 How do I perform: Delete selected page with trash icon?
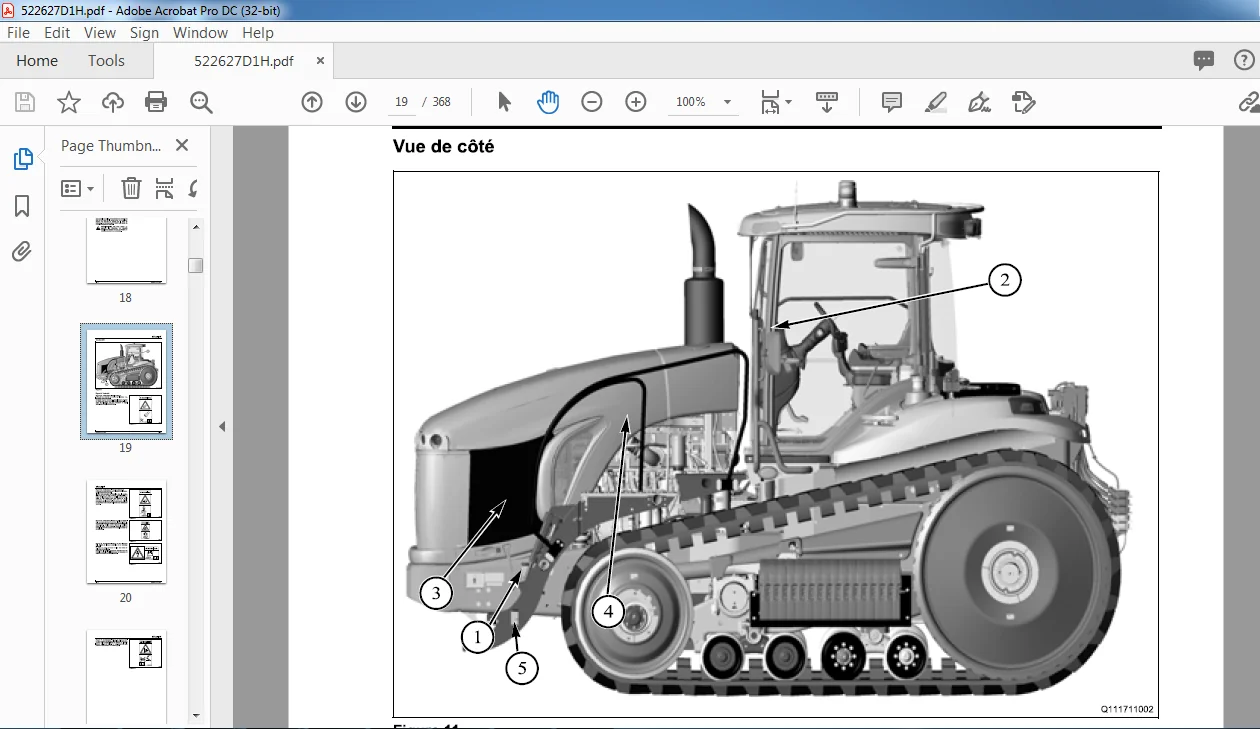(131, 188)
